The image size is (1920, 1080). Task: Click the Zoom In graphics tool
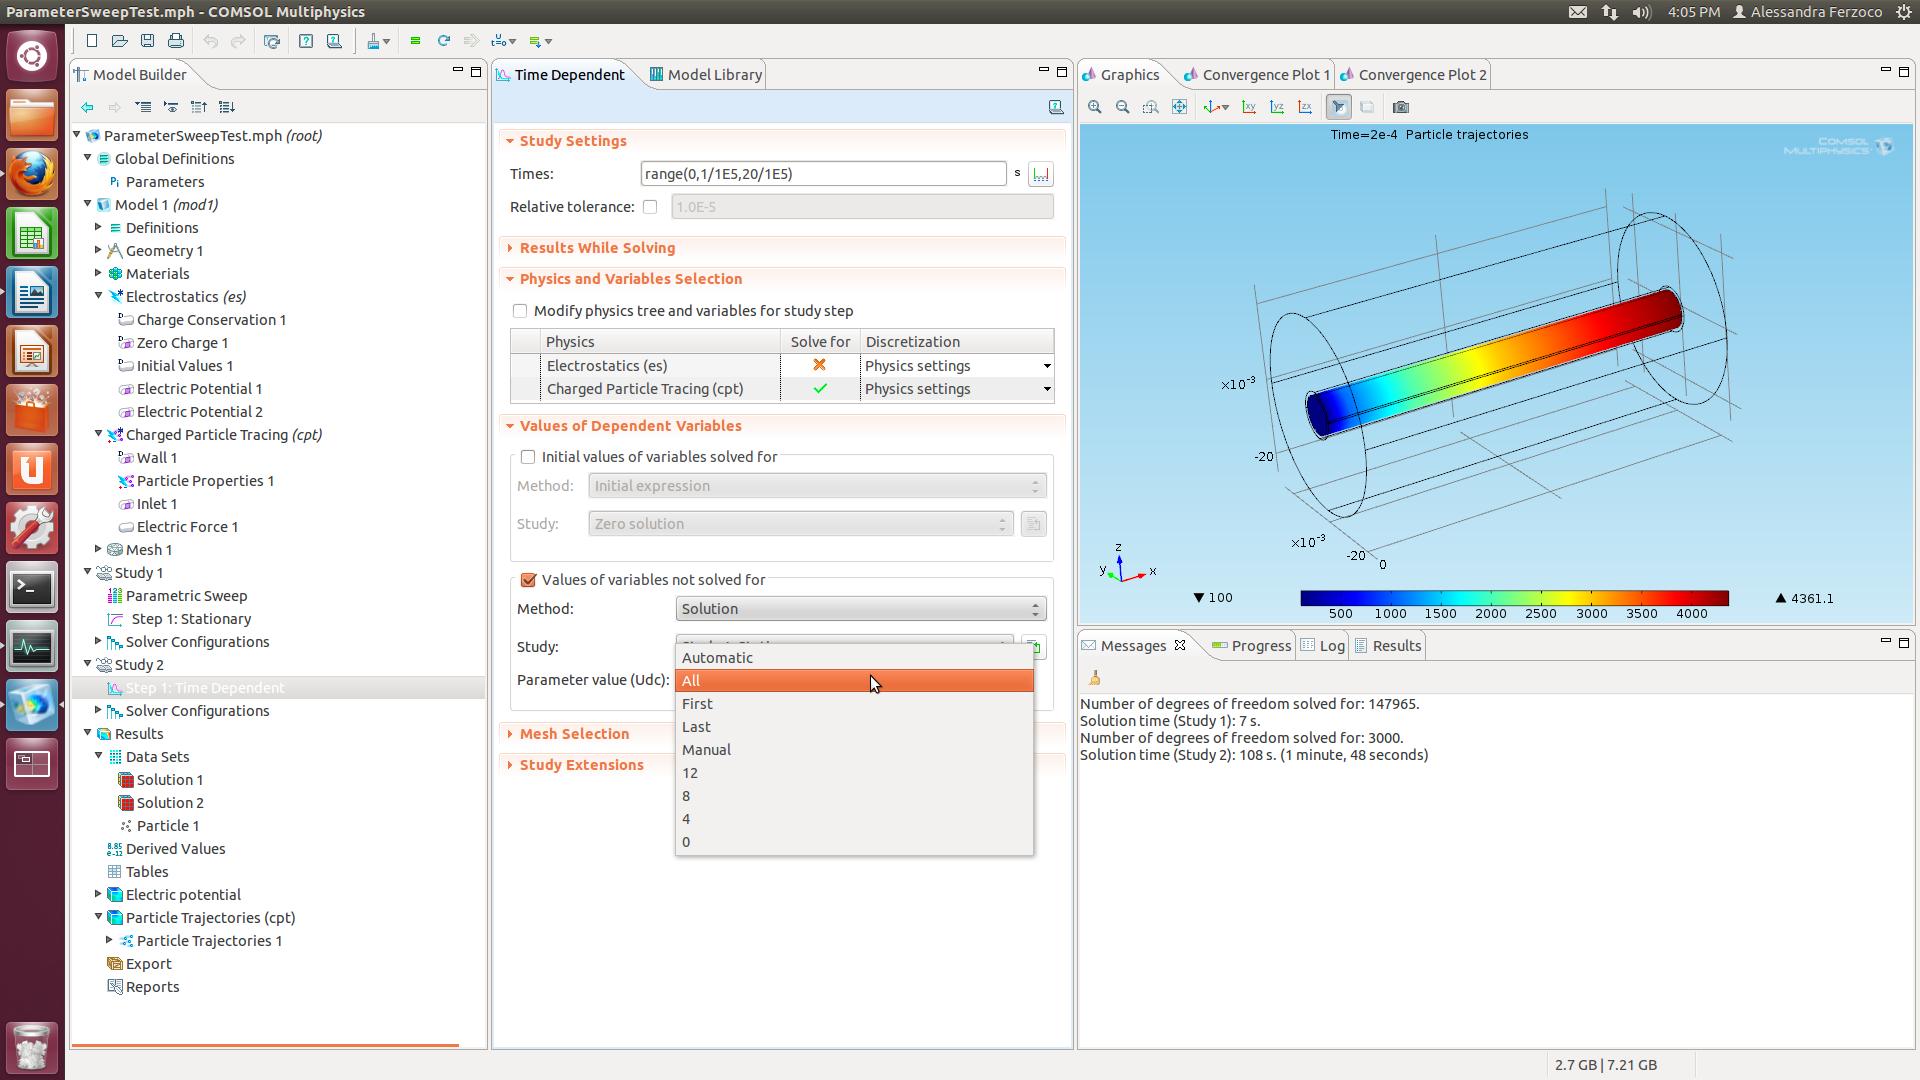coord(1095,107)
